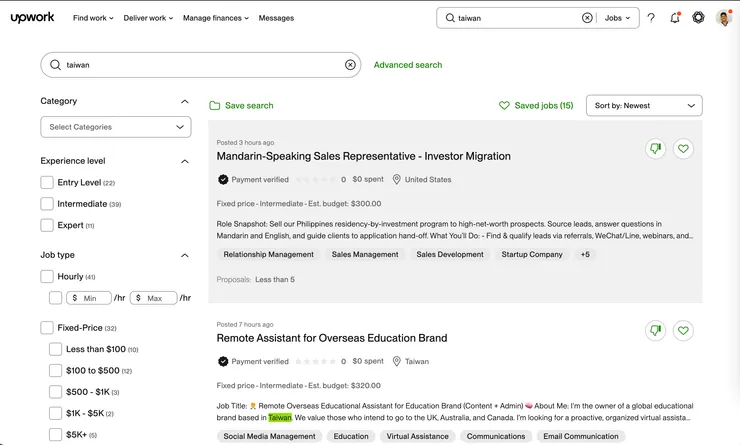Open the Sort by: Newest dropdown

click(x=644, y=106)
